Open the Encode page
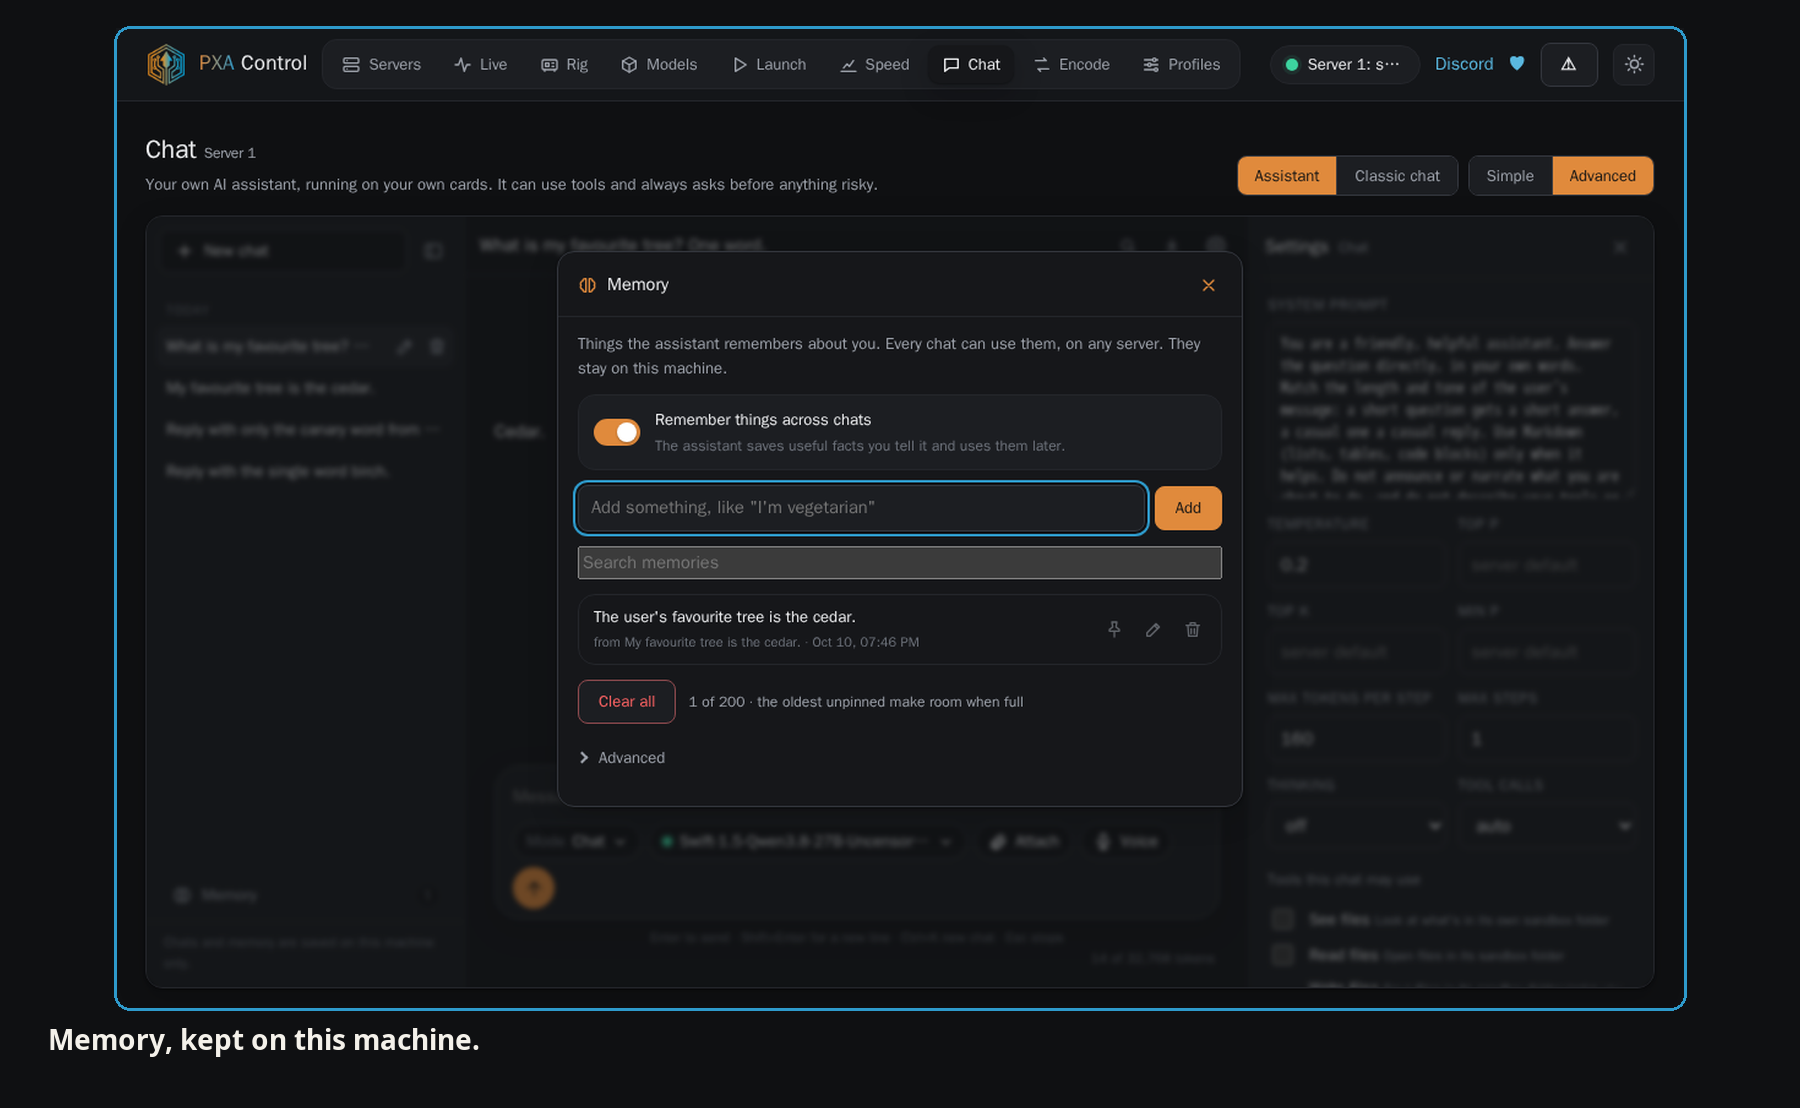This screenshot has width=1800, height=1108. click(1072, 64)
